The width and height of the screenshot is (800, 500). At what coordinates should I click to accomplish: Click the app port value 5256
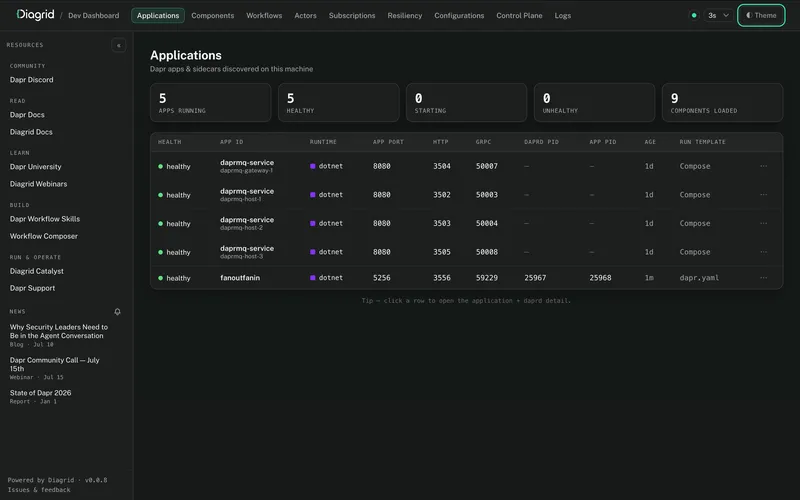(x=382, y=278)
